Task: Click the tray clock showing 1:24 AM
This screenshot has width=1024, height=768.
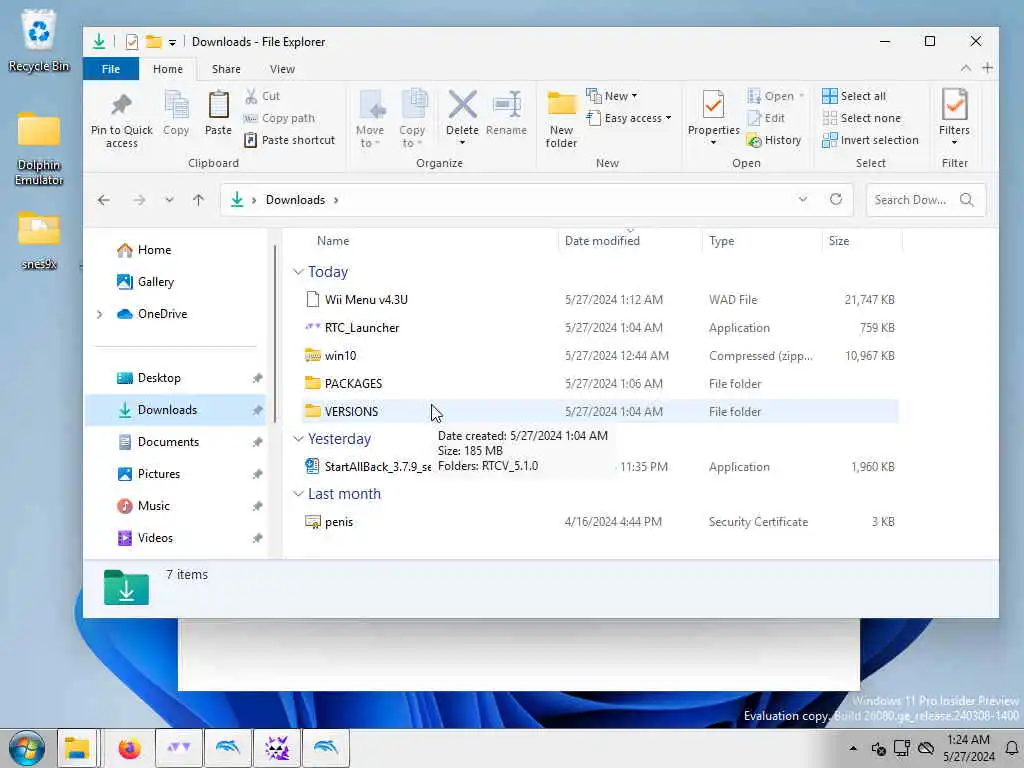Action: click(968, 740)
